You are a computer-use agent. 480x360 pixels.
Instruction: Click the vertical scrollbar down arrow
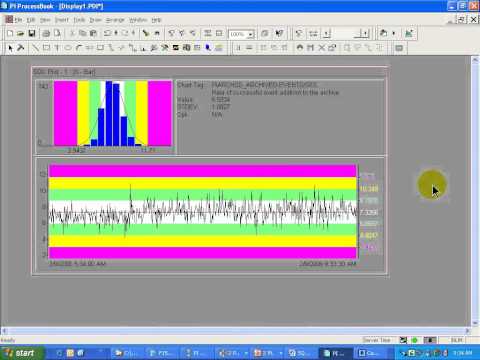[475, 323]
